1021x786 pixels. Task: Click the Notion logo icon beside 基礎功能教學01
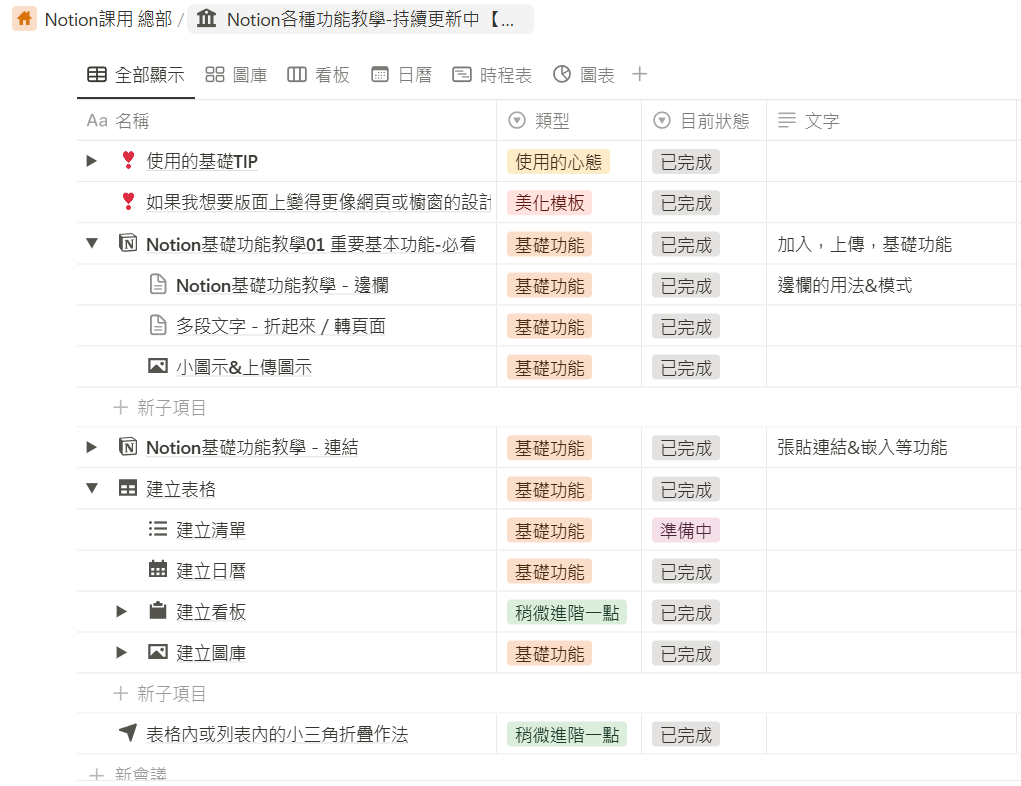(x=128, y=244)
